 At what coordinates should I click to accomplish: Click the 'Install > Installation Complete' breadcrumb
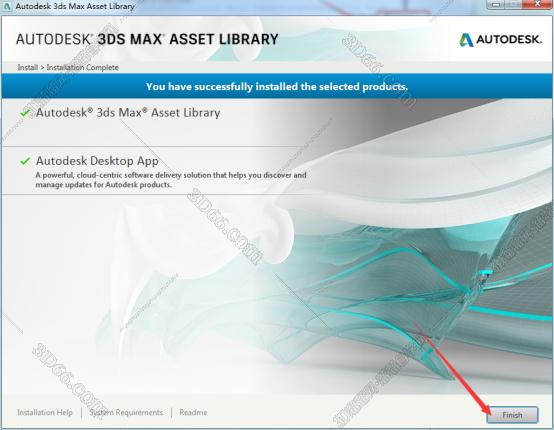tap(68, 67)
